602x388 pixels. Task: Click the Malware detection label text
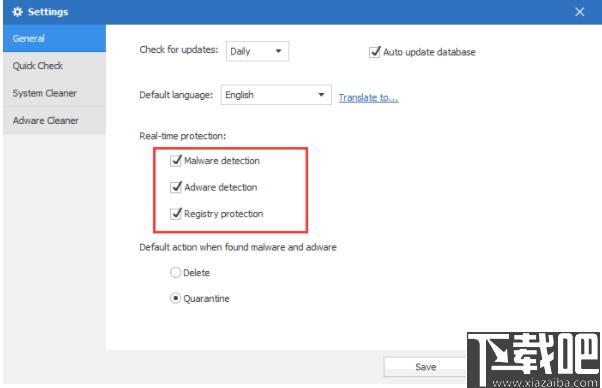(222, 161)
